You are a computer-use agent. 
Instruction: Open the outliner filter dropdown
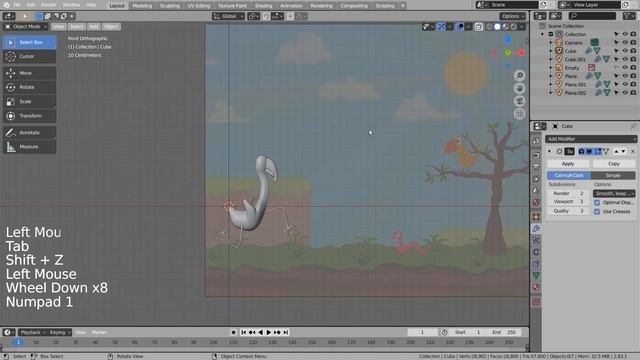(x=629, y=16)
